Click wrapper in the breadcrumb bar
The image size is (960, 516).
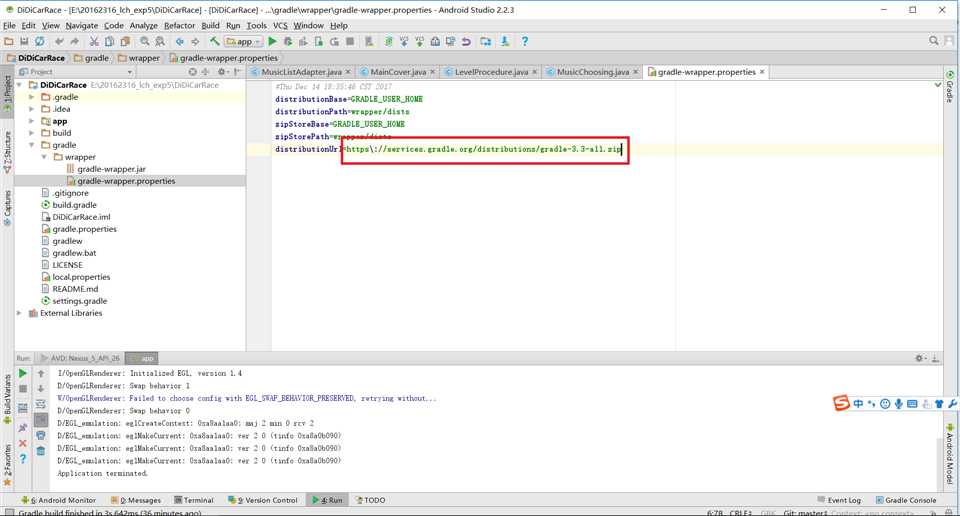(x=144, y=58)
